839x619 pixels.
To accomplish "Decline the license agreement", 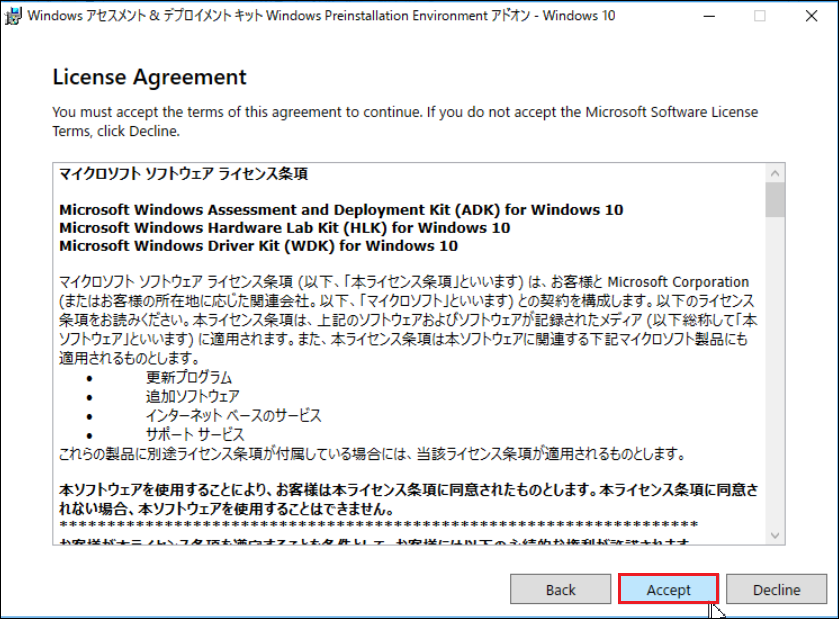I will pos(776,589).
